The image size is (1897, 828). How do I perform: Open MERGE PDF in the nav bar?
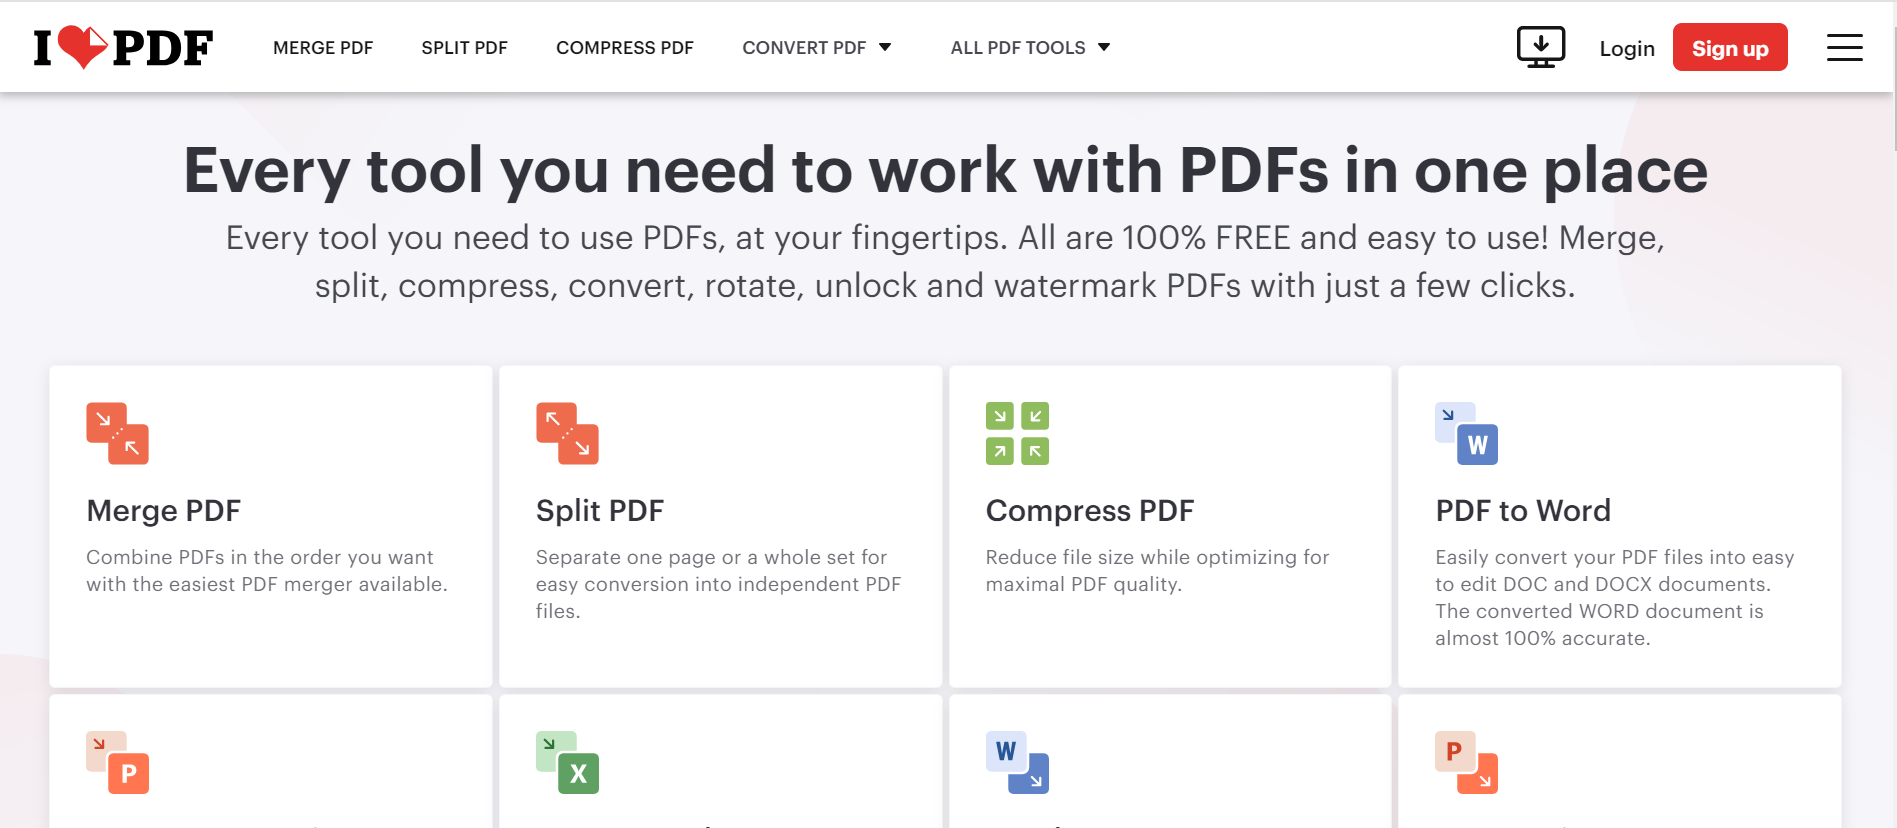[323, 48]
